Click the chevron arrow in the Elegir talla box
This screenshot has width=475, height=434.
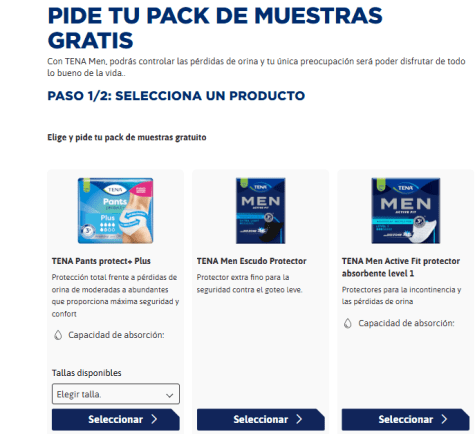pyautogui.click(x=170, y=395)
